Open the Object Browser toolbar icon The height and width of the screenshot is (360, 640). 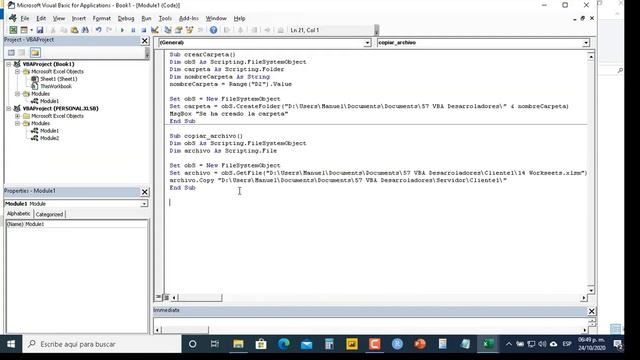tap(189, 30)
